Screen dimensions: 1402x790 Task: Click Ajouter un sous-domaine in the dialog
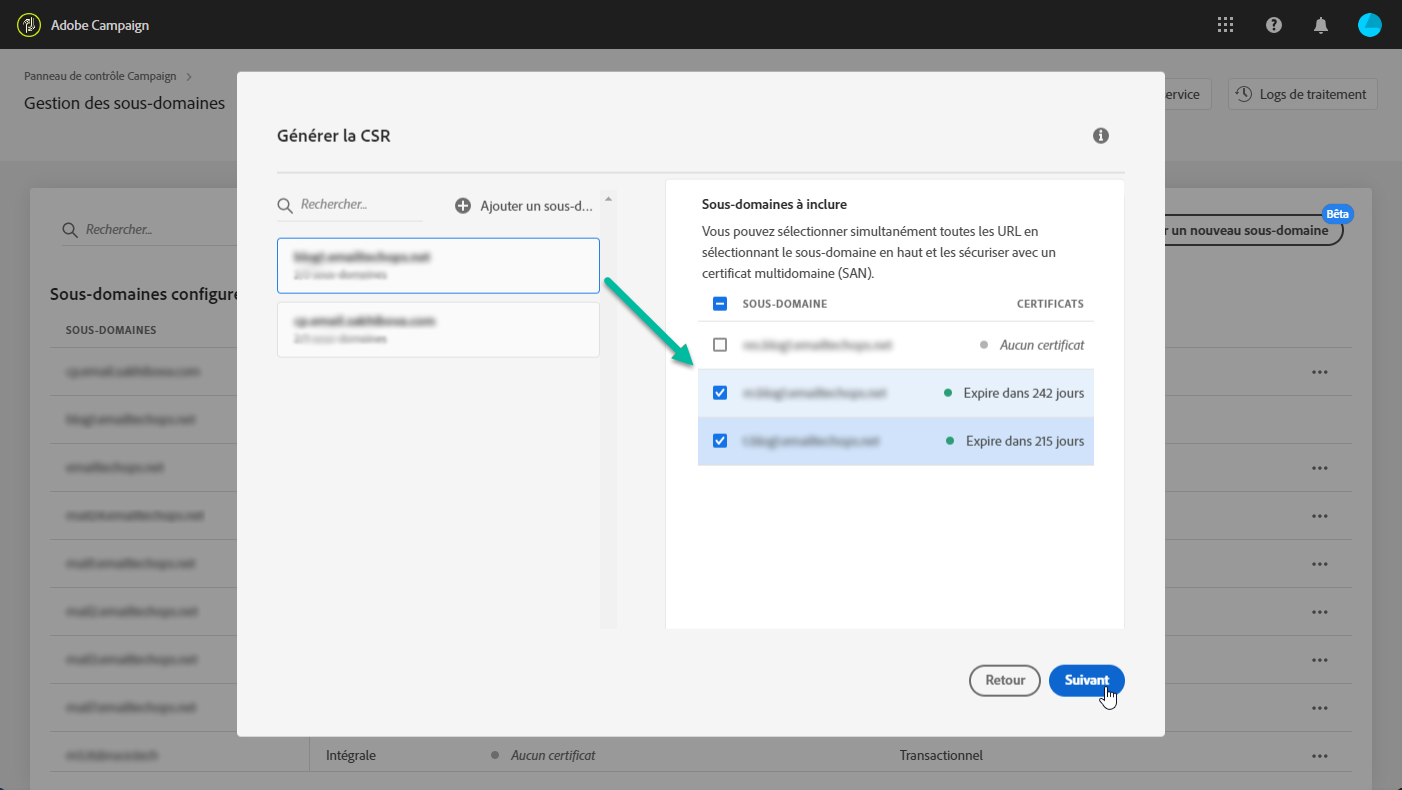[525, 205]
